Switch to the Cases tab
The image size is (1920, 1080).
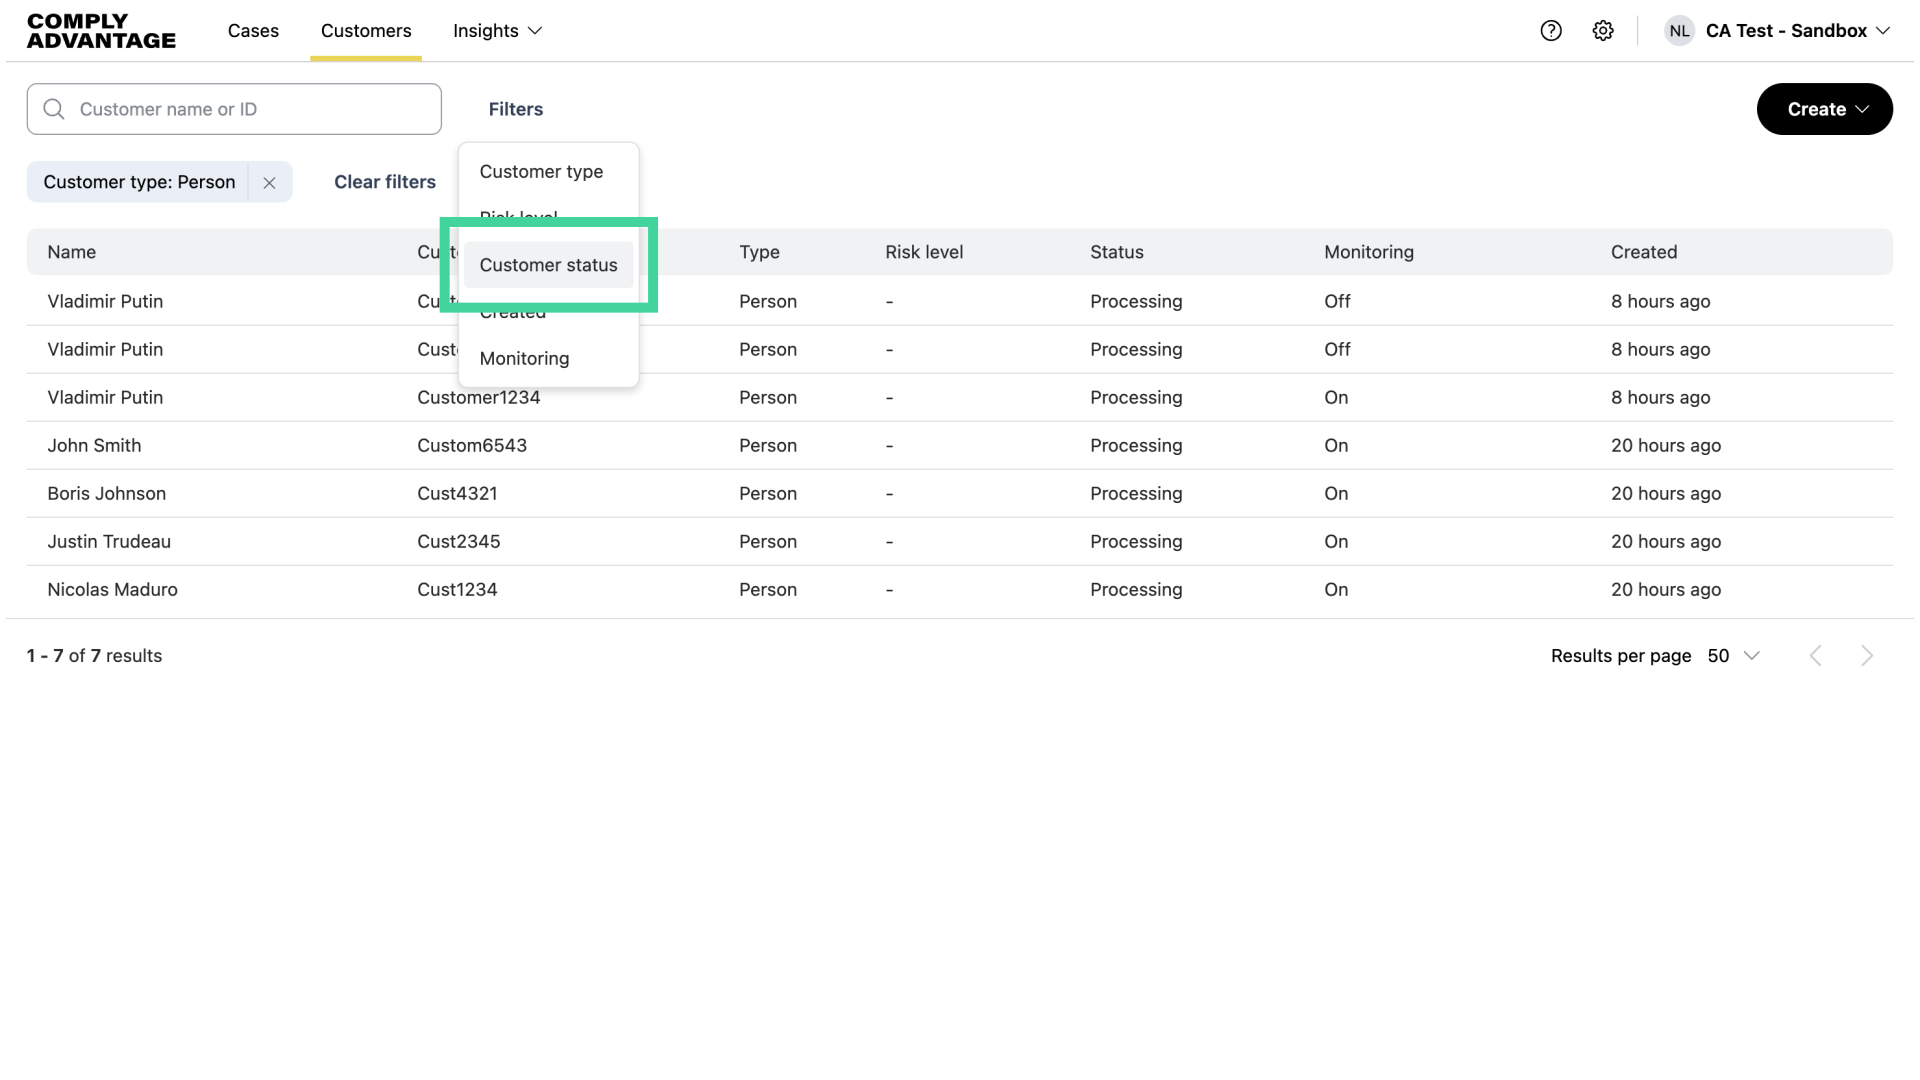click(253, 31)
